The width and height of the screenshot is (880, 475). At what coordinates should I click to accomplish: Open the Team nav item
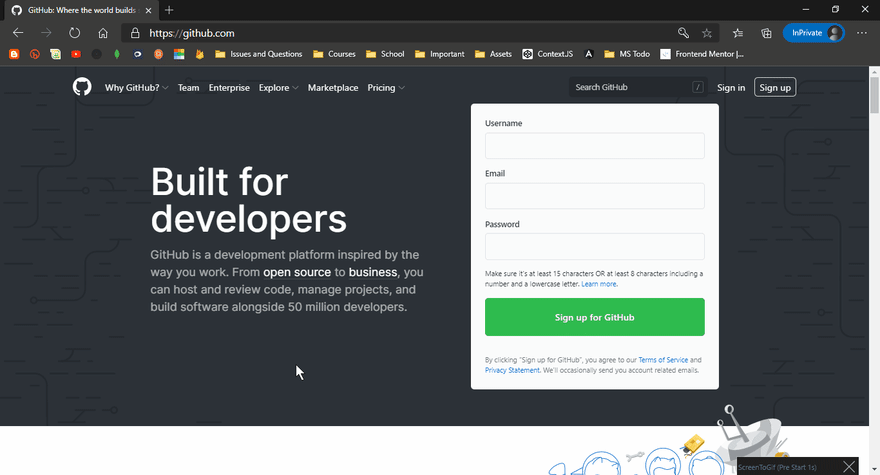[189, 88]
